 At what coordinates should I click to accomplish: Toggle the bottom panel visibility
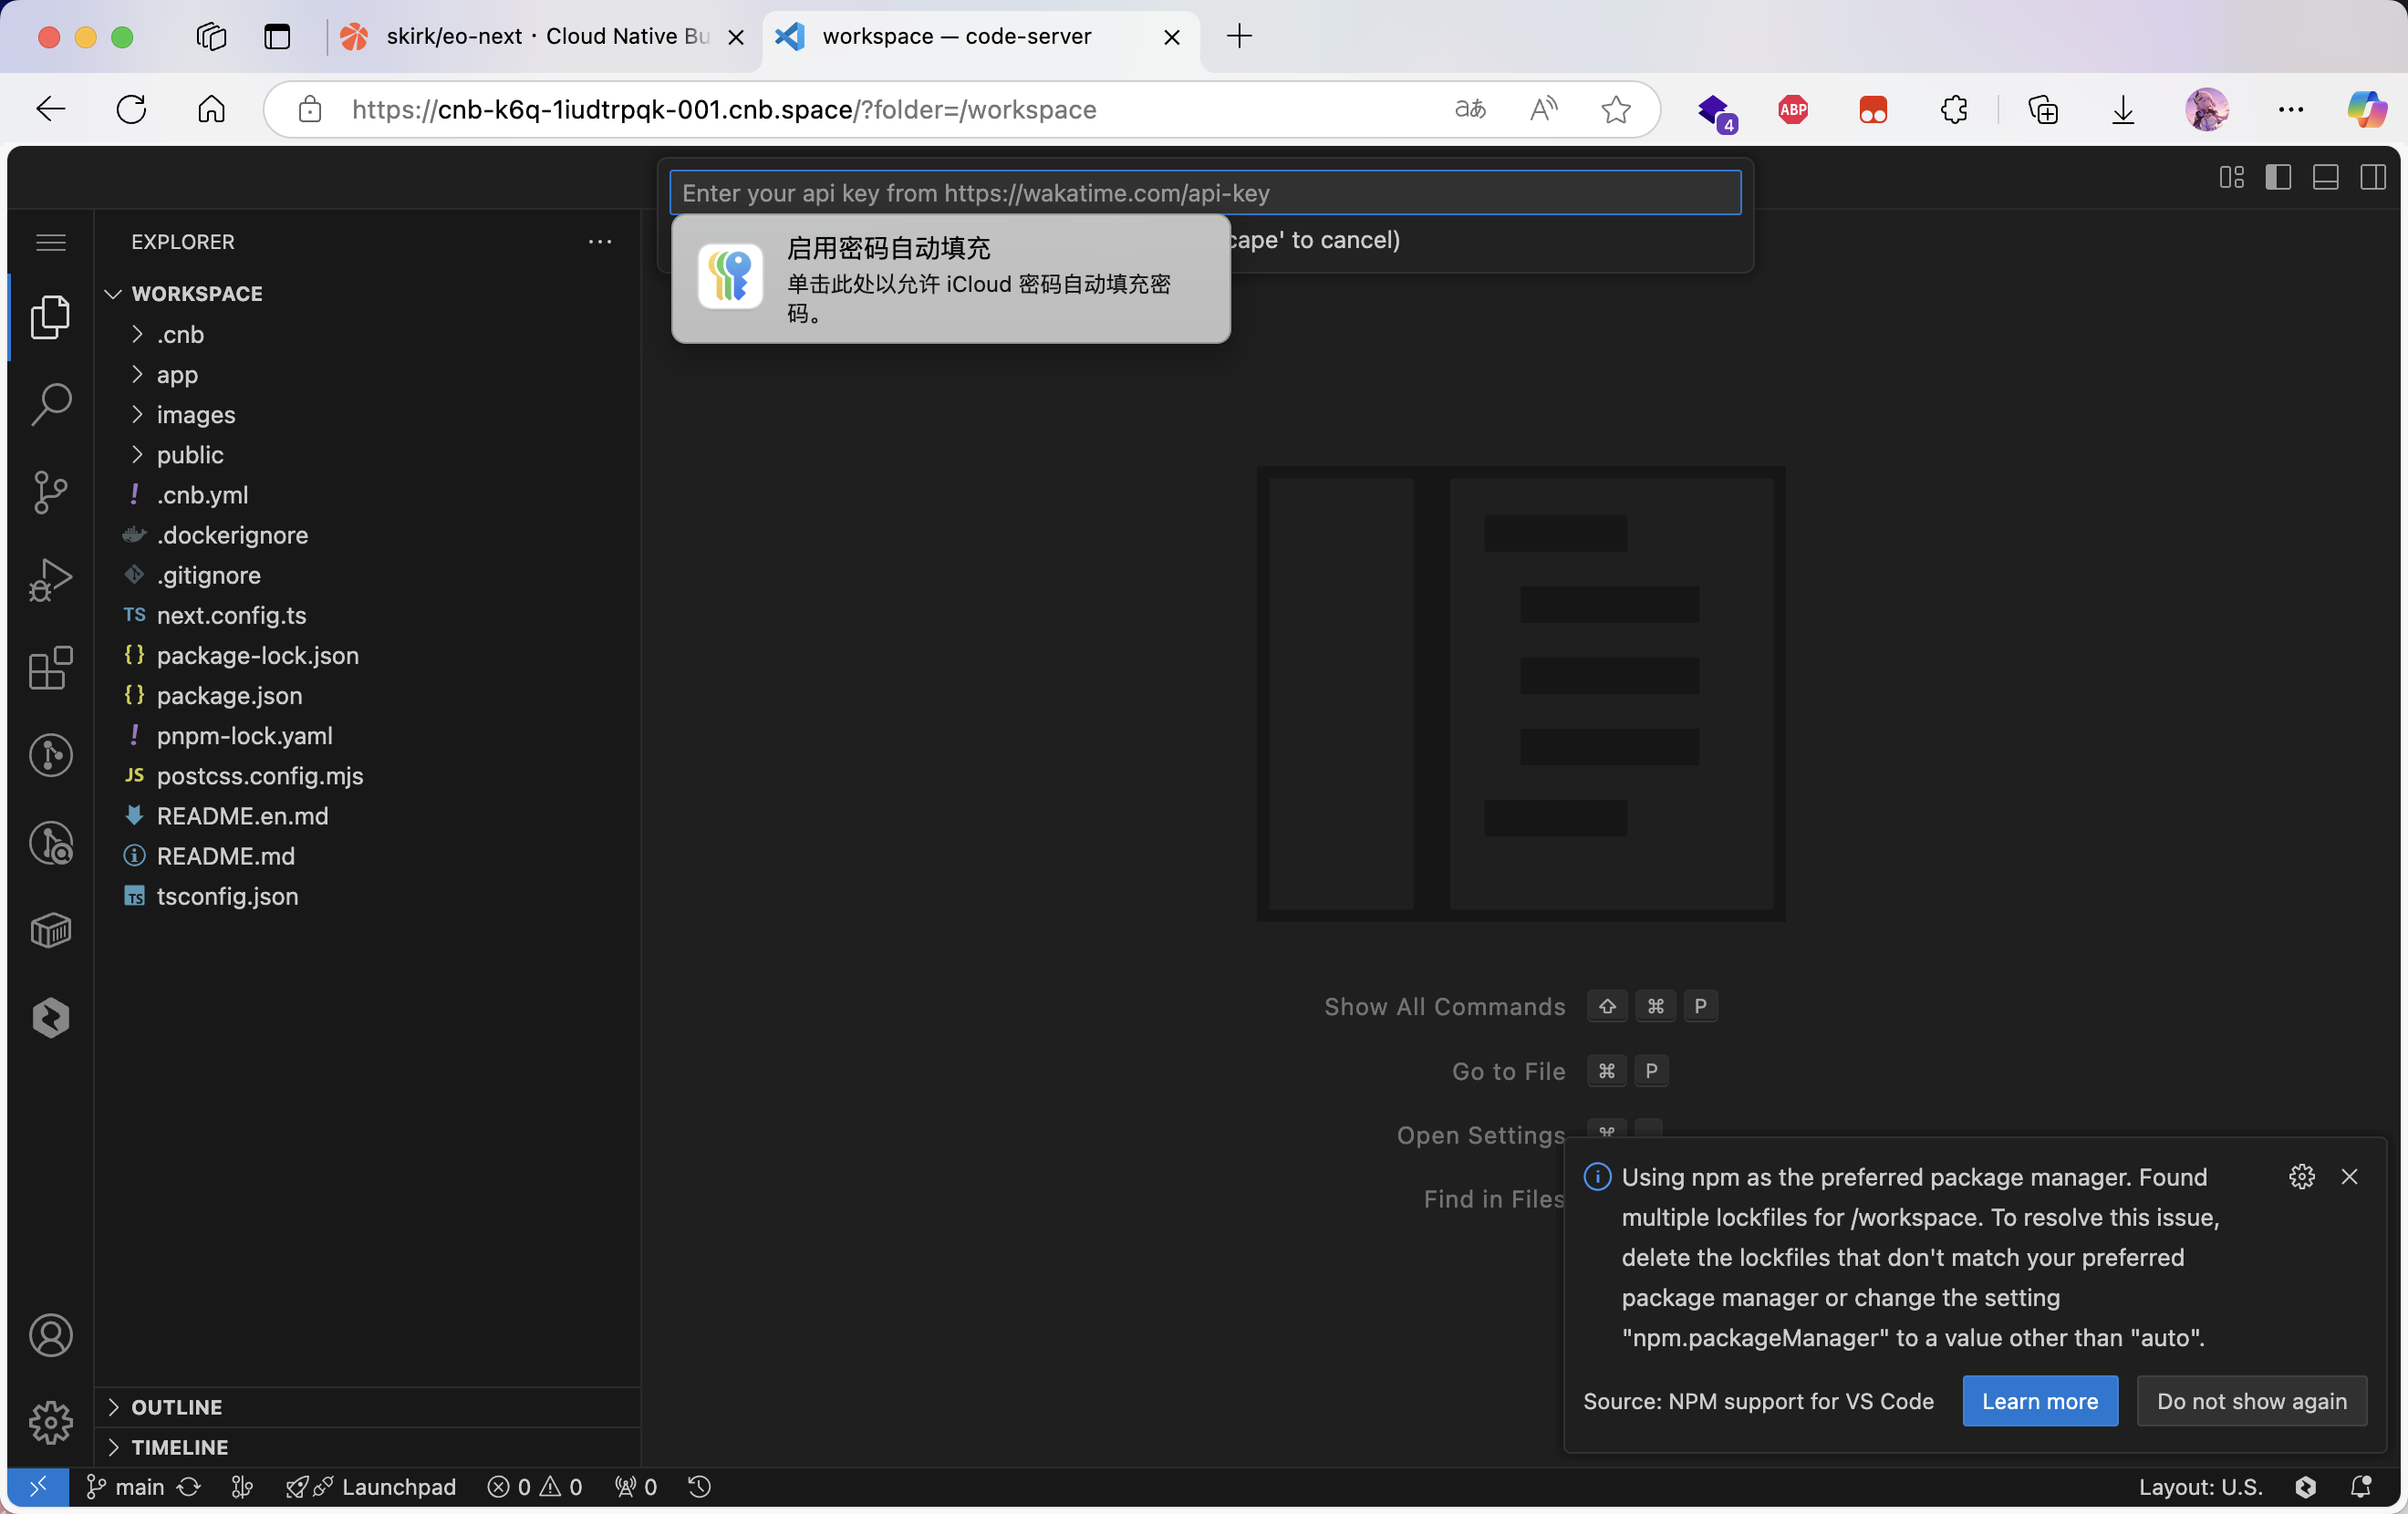2326,177
